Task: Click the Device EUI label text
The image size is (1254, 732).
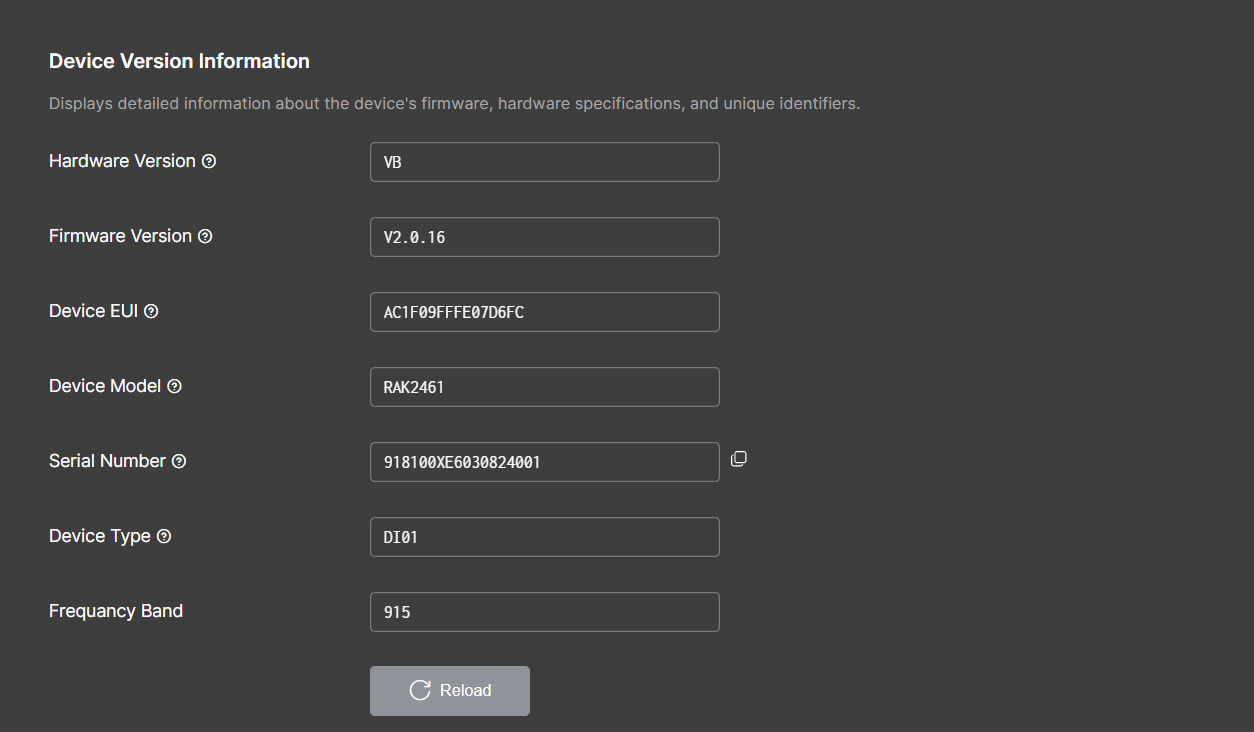Action: click(x=92, y=311)
